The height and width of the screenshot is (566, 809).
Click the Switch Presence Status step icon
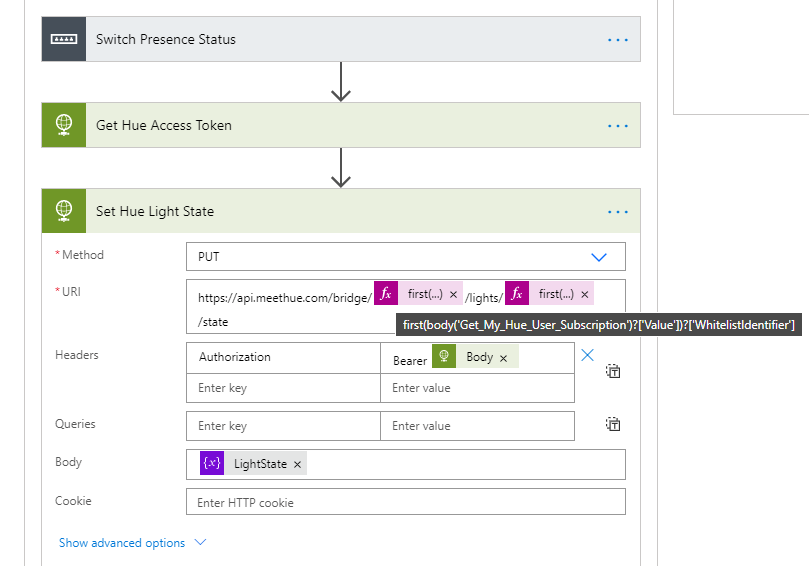pos(64,40)
